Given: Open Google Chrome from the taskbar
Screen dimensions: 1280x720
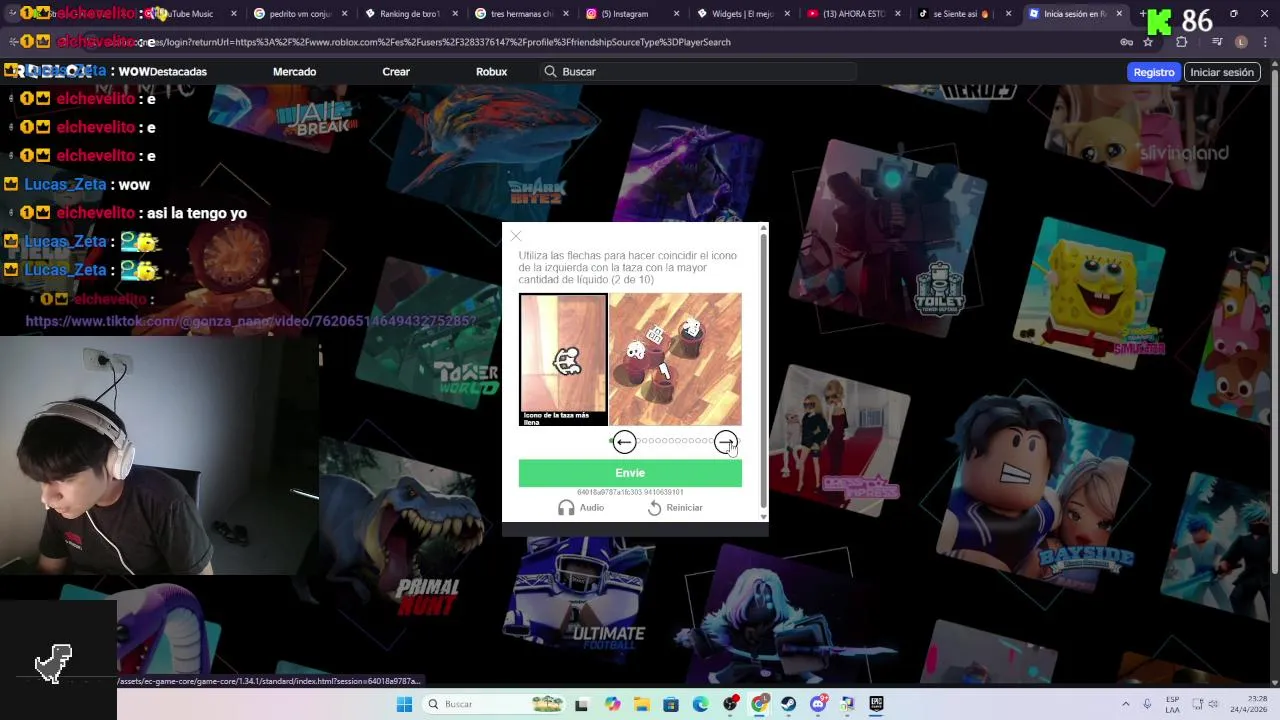Looking at the screenshot, I should pyautogui.click(x=759, y=704).
